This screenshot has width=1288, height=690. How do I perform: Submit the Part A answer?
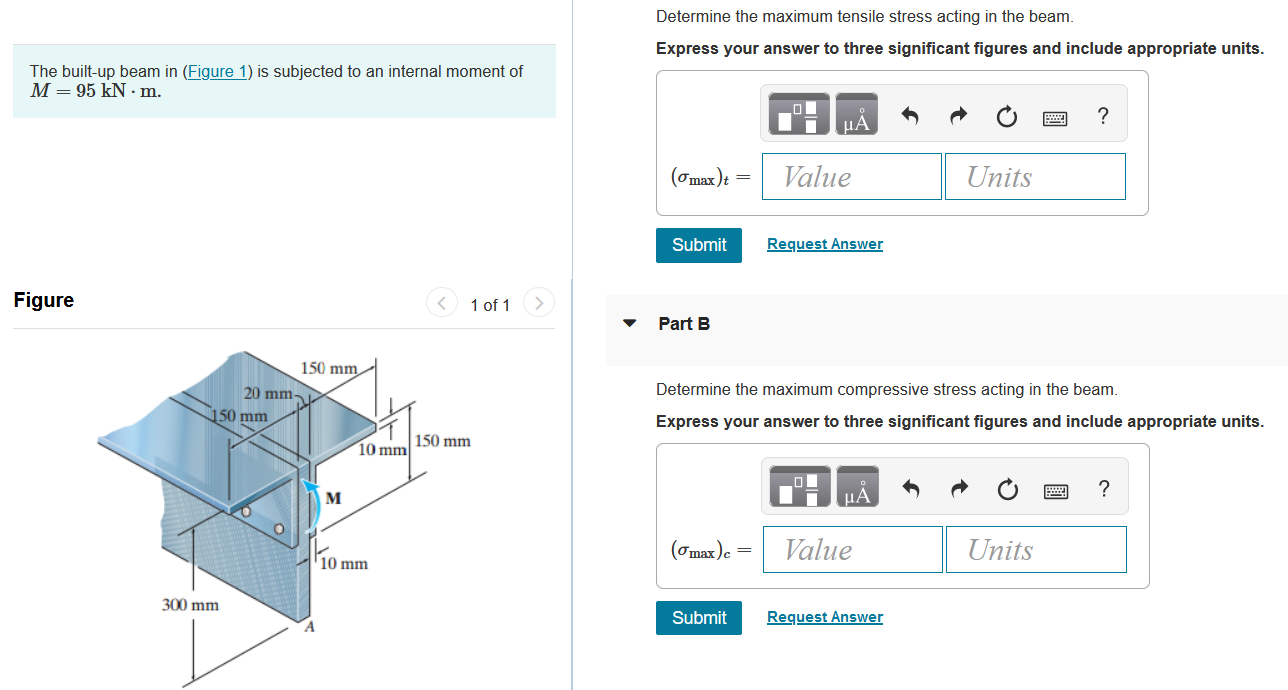point(698,244)
